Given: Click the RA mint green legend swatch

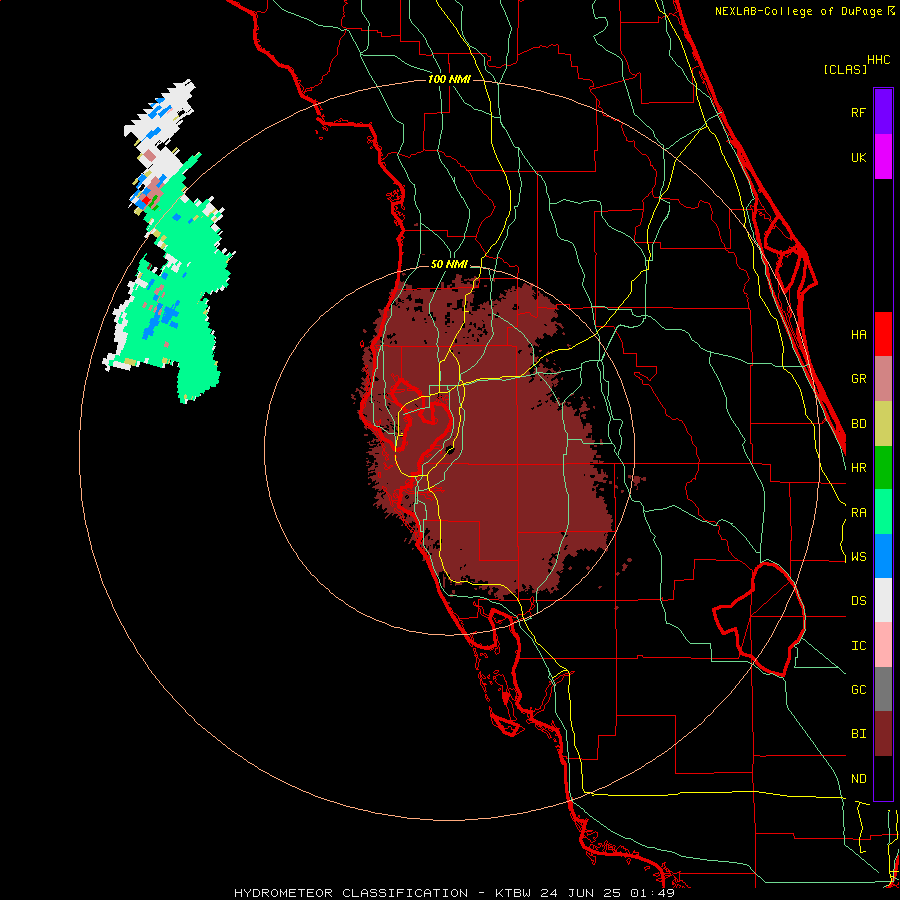Looking at the screenshot, I should (883, 512).
